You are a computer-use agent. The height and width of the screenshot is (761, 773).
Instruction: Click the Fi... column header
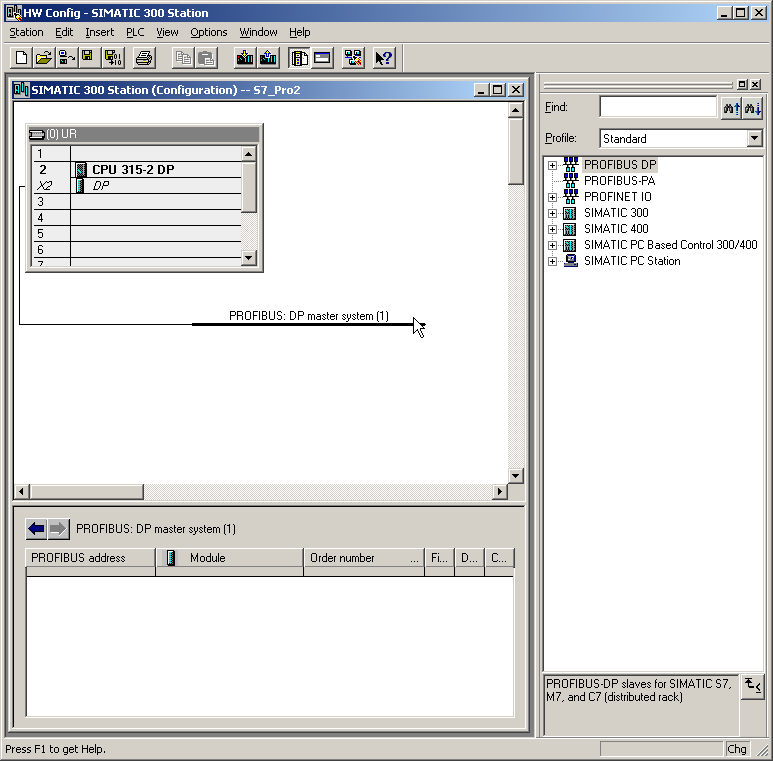(439, 558)
